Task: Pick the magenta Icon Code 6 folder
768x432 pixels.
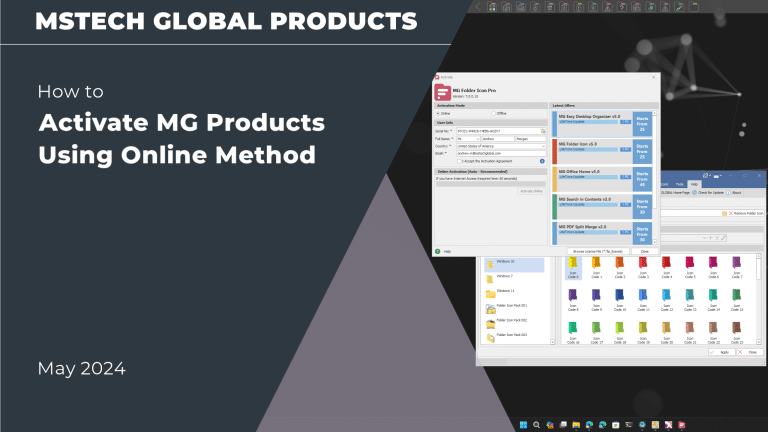Action: pos(713,267)
